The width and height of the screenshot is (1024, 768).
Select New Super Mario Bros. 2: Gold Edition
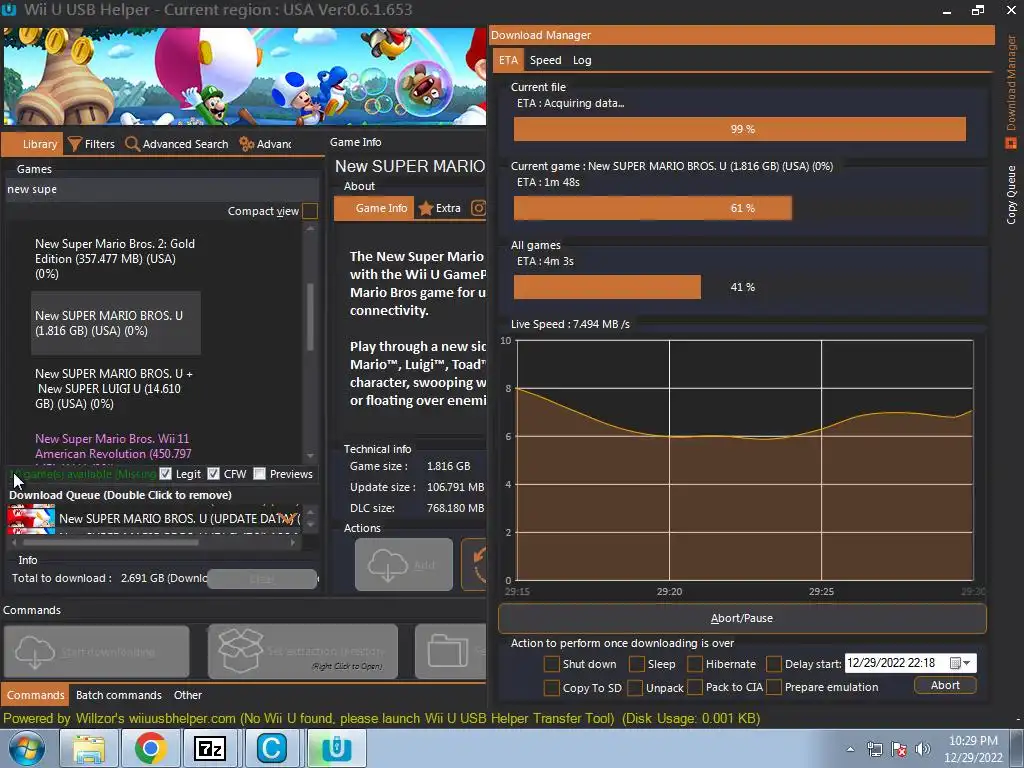[x=116, y=259]
